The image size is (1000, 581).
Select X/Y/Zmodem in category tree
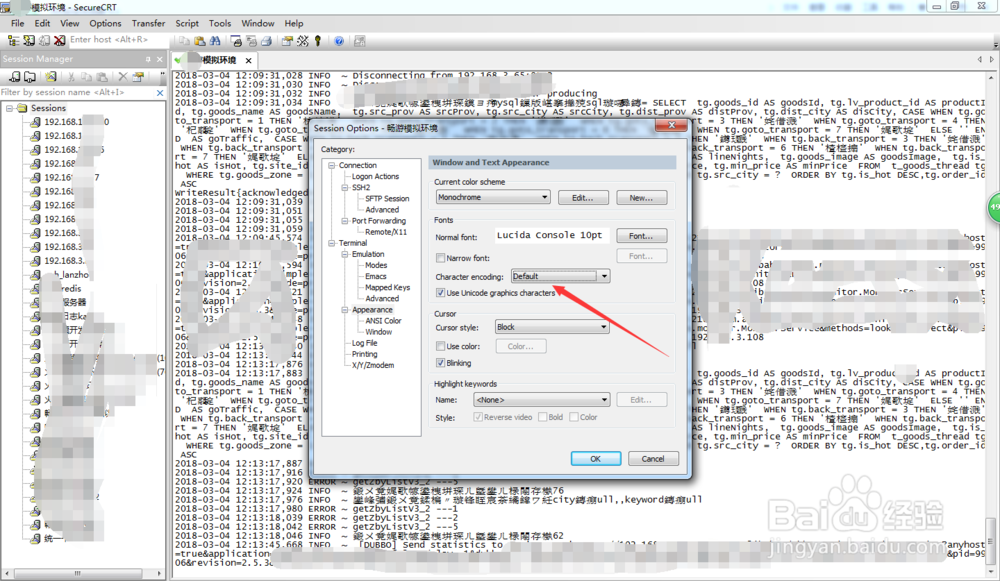click(373, 365)
